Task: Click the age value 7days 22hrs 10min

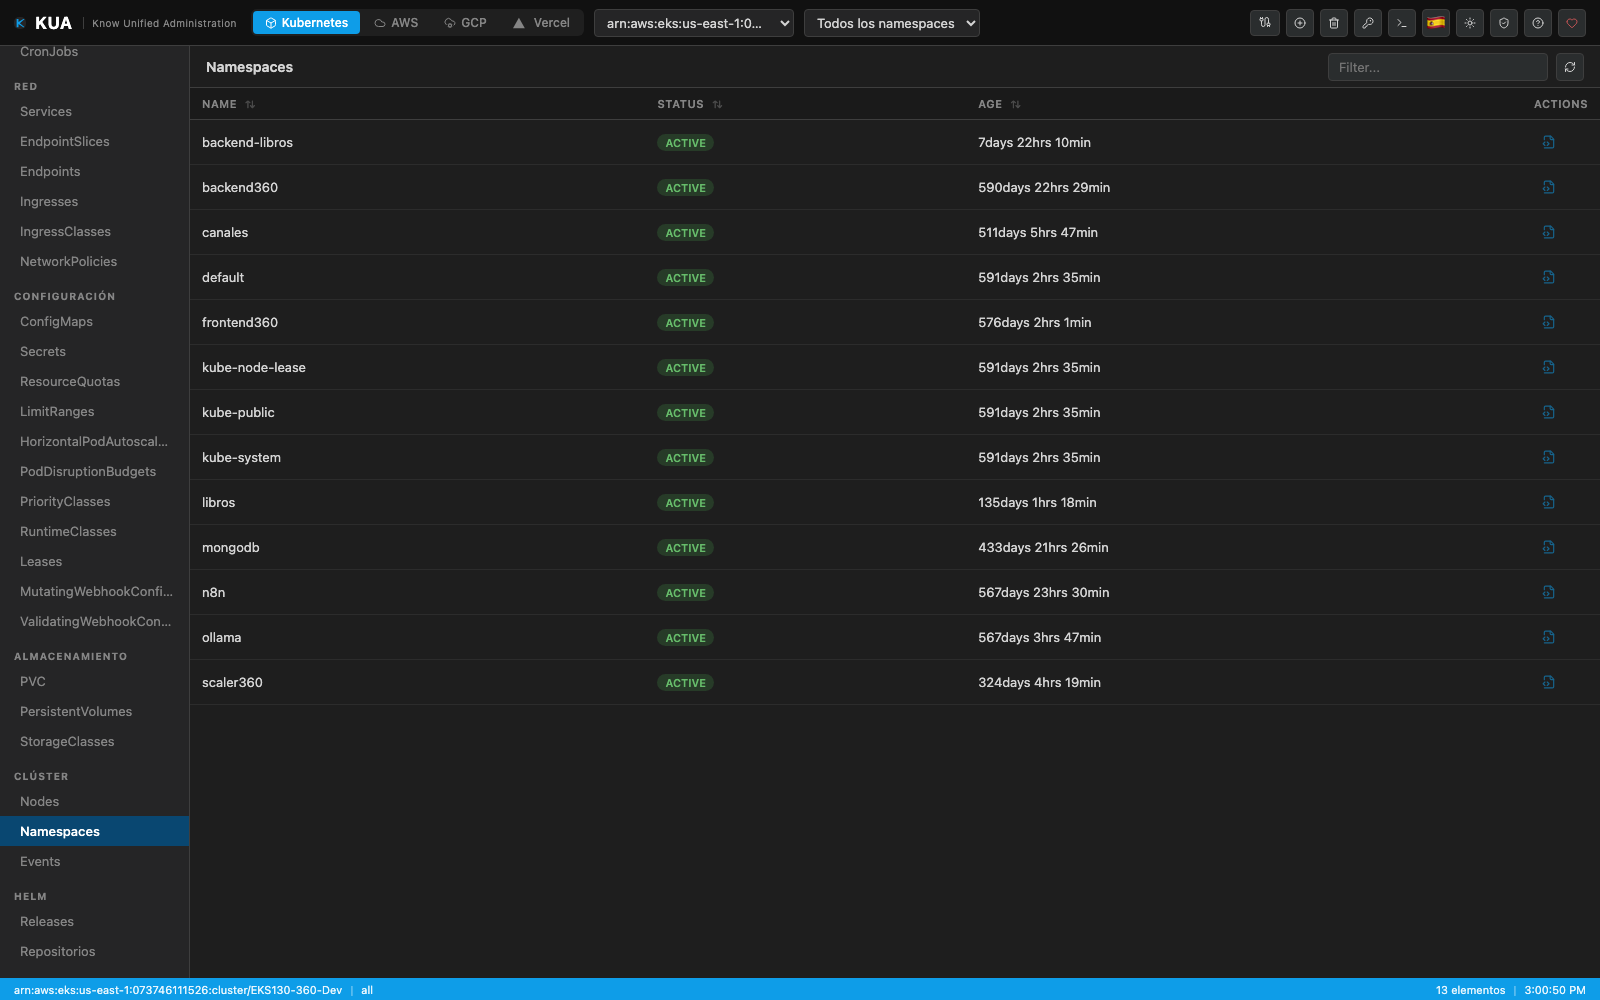Action: coord(1034,142)
